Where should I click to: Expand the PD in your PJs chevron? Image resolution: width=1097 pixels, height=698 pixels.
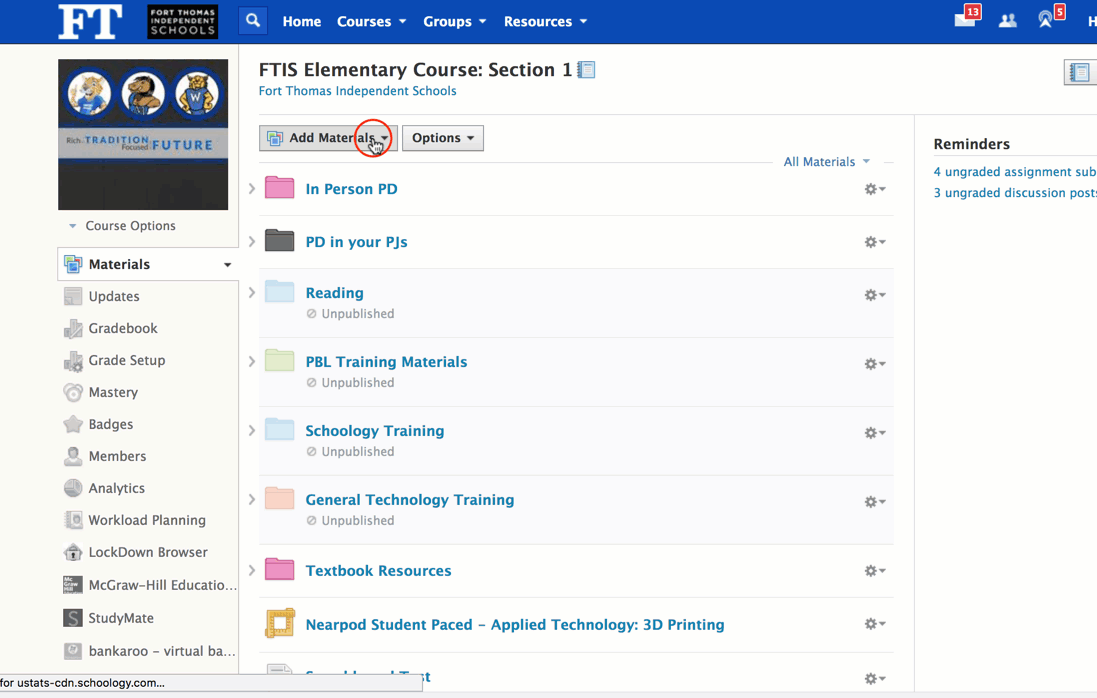(252, 241)
